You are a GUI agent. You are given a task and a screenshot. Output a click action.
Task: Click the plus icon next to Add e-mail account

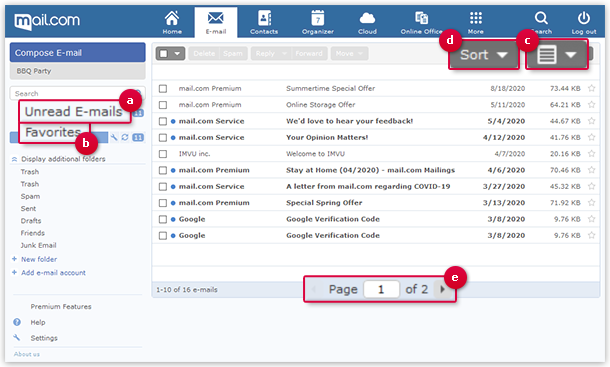[14, 272]
